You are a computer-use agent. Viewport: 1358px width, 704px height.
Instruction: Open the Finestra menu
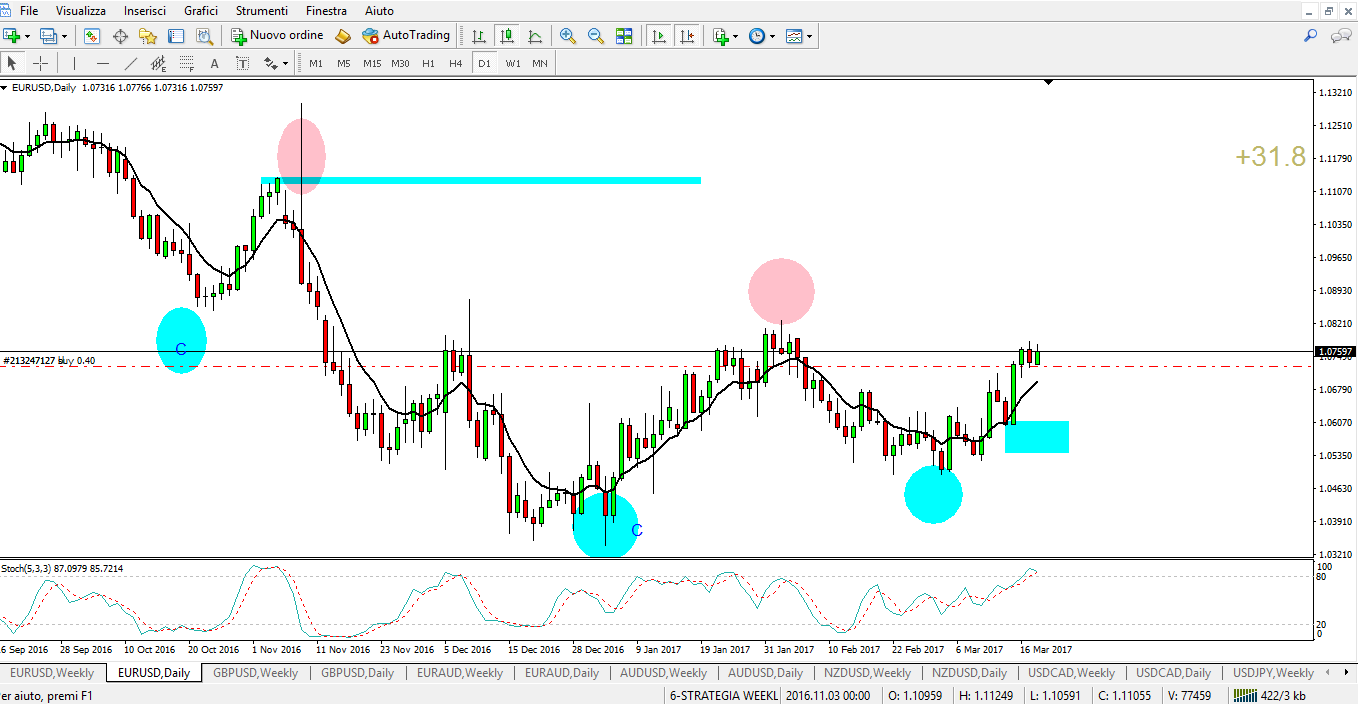click(x=327, y=10)
